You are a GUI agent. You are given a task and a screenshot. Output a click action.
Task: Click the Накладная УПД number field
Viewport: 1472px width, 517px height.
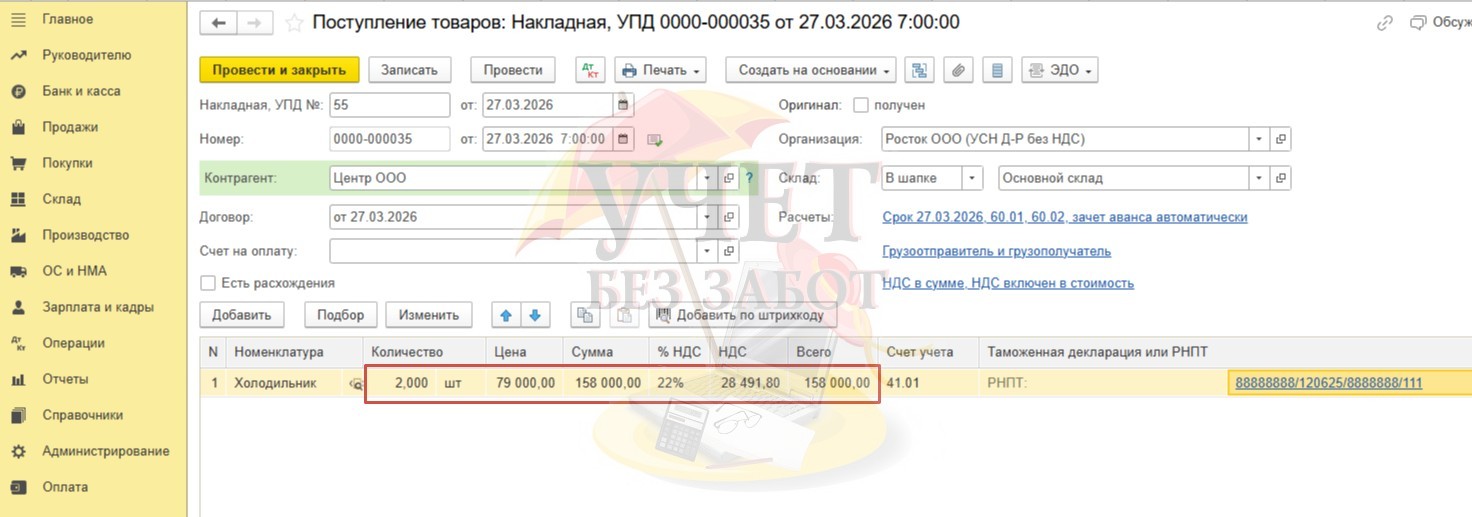[x=389, y=105]
